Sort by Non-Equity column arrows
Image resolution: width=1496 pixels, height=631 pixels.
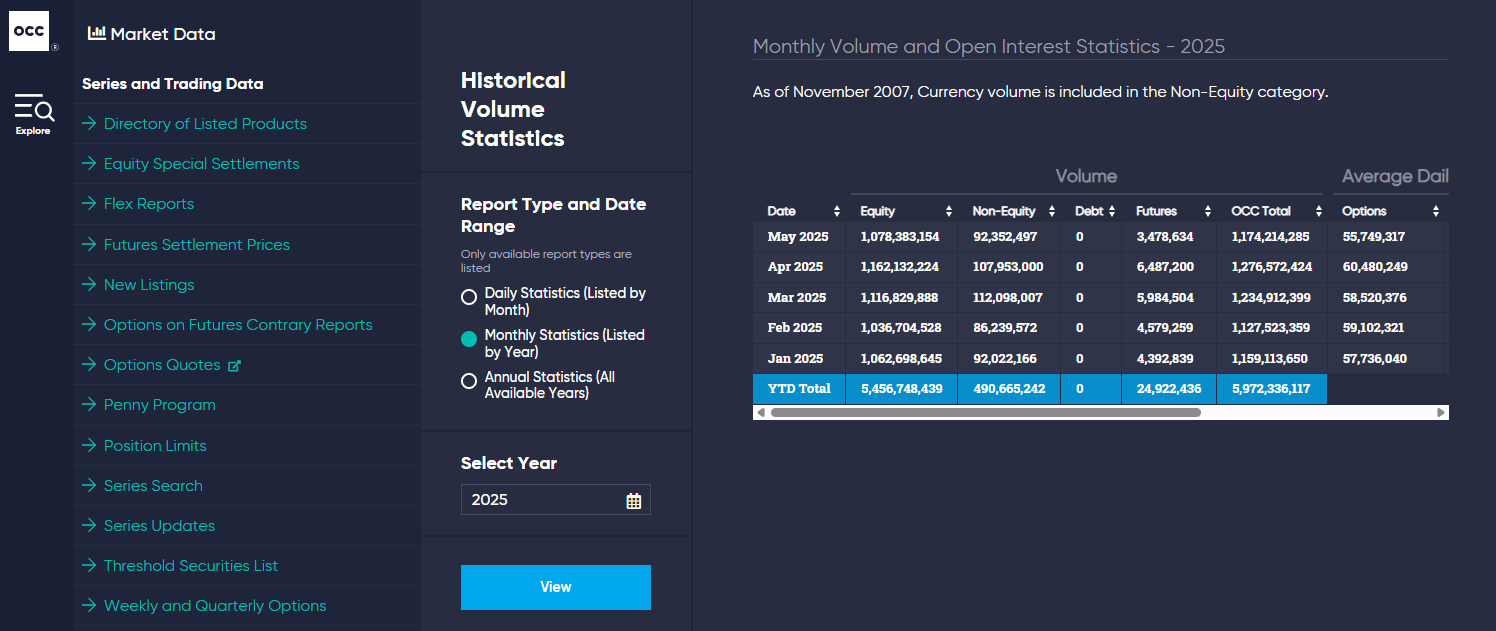click(1052, 211)
